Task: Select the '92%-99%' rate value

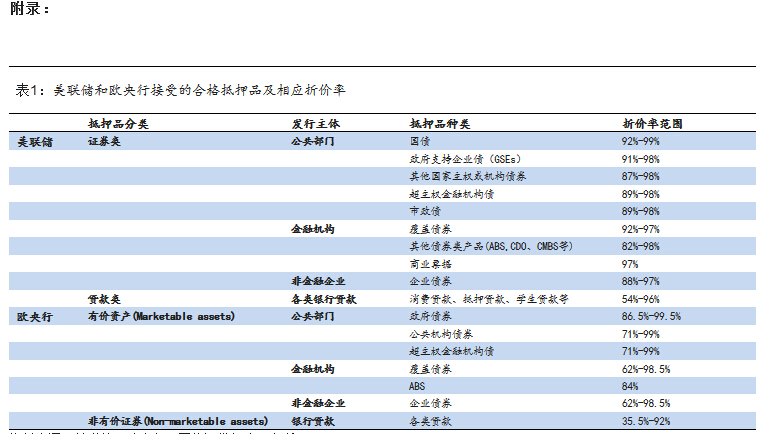Action: pos(641,141)
